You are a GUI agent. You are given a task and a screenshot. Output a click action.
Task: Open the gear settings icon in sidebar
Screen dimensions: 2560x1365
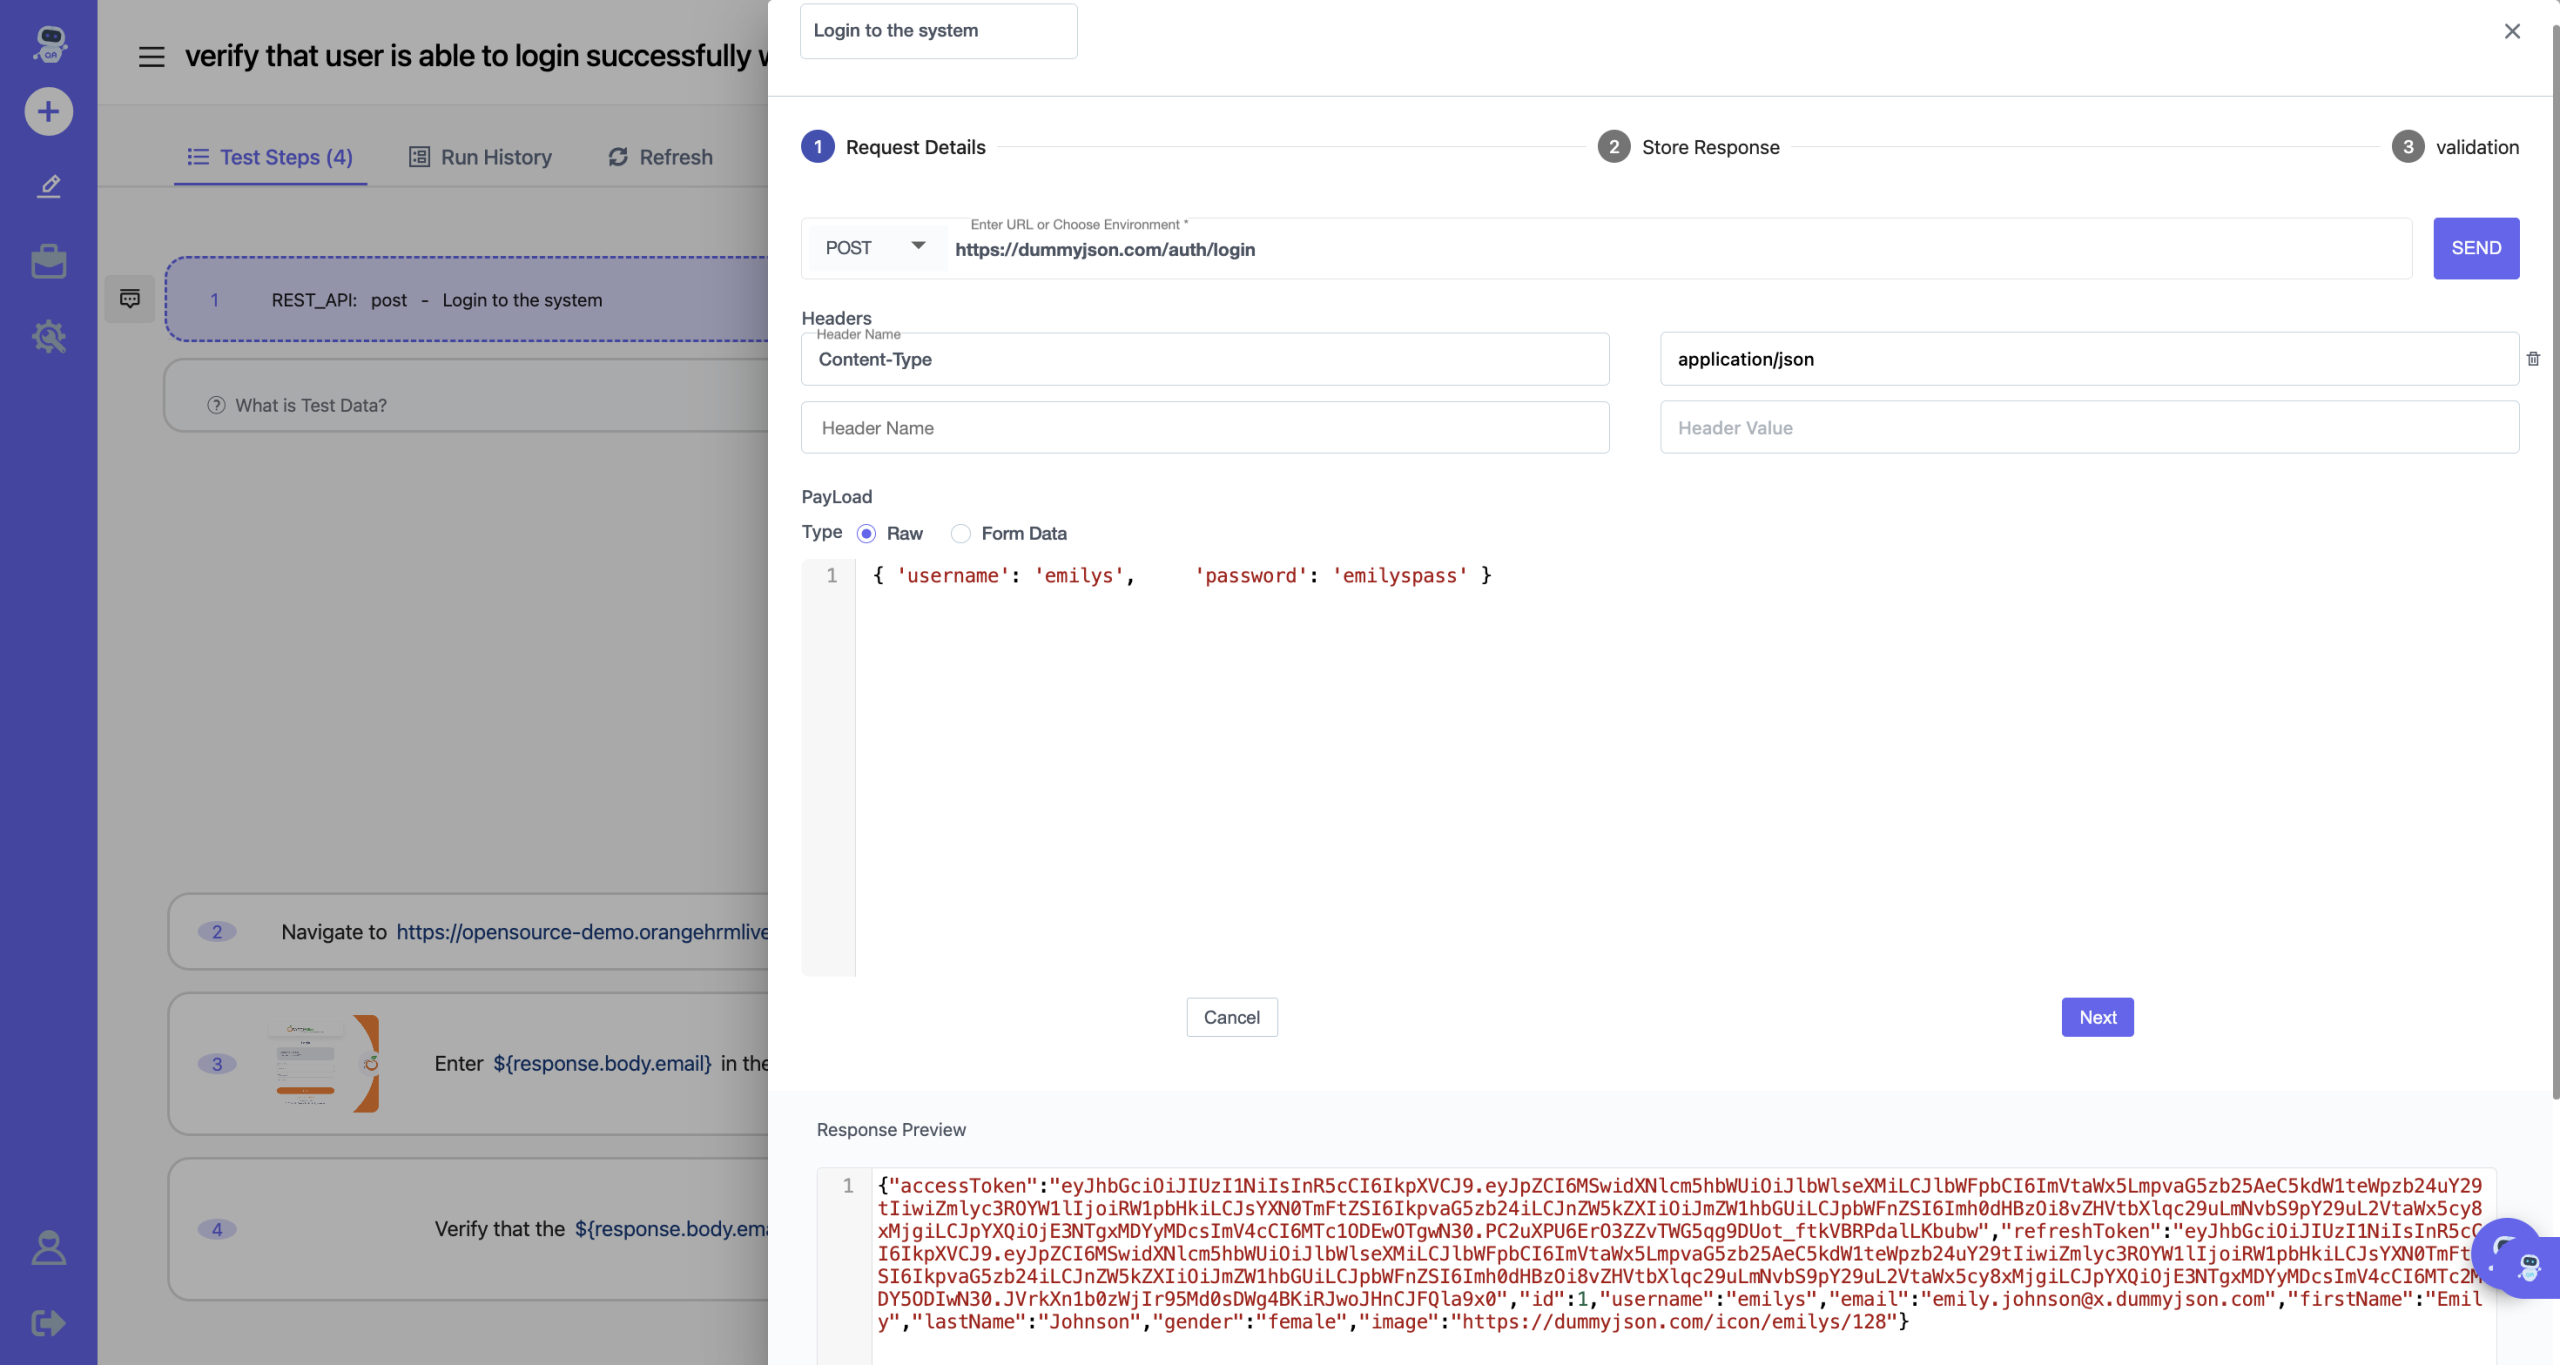[x=48, y=336]
